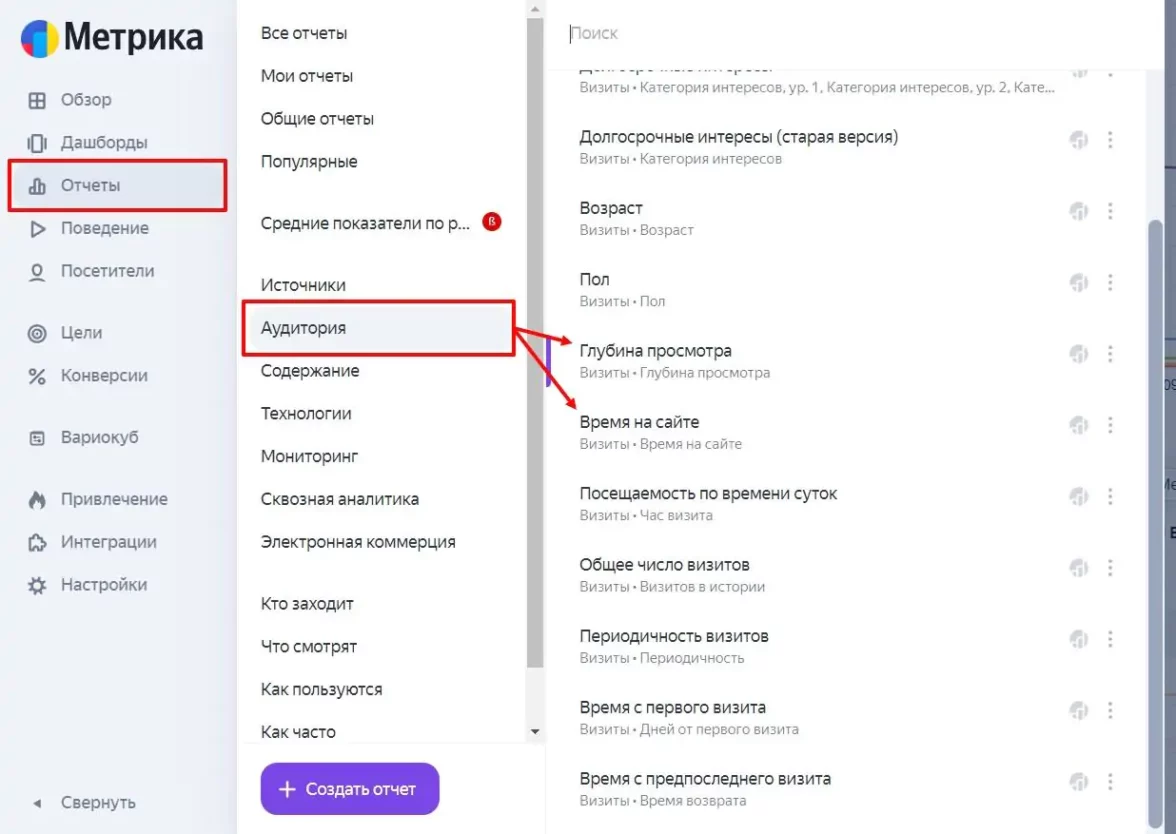The width and height of the screenshot is (1176, 834).
Task: Open the Глубина просмотра report
Action: [x=655, y=351]
